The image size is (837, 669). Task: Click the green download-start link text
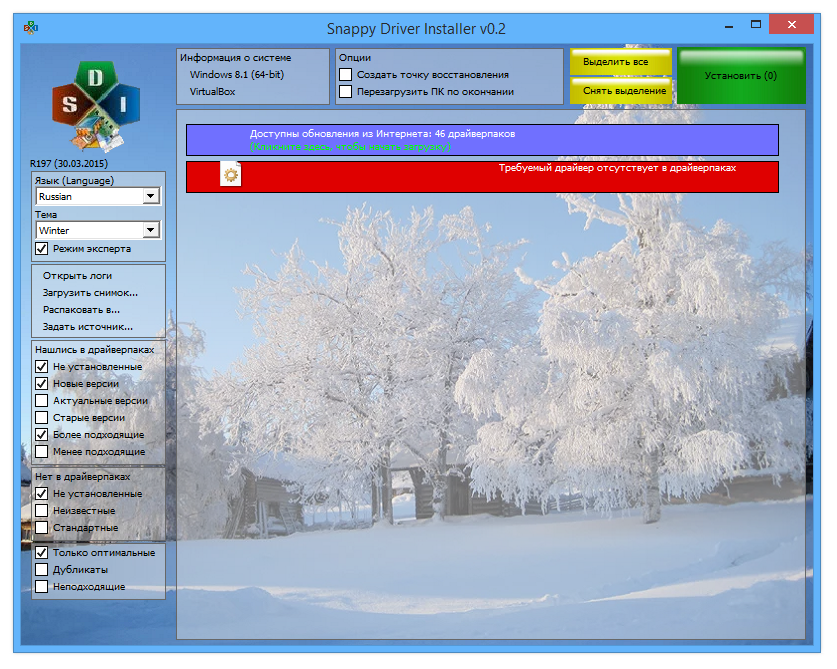click(x=350, y=147)
